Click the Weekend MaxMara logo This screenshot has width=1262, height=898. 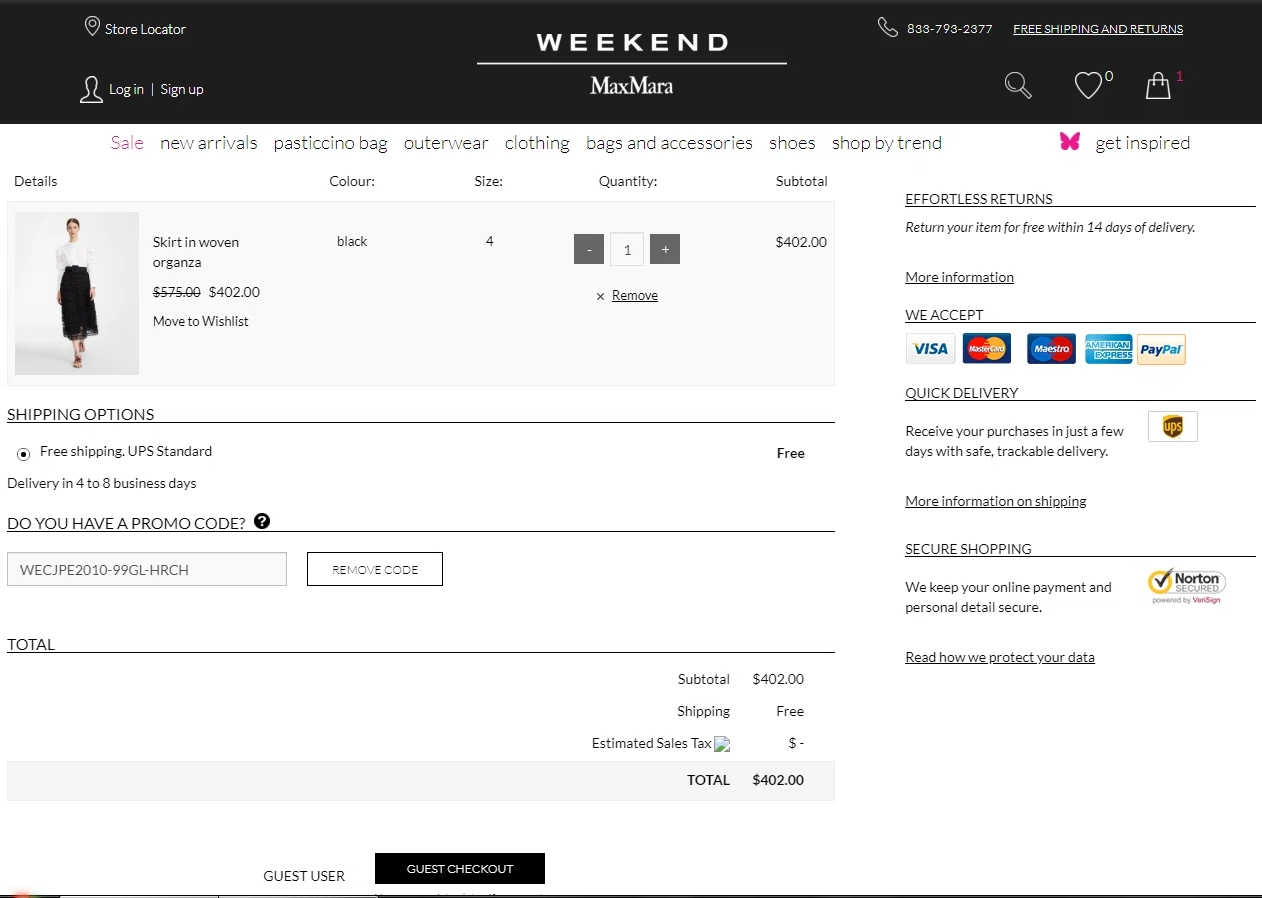[632, 63]
